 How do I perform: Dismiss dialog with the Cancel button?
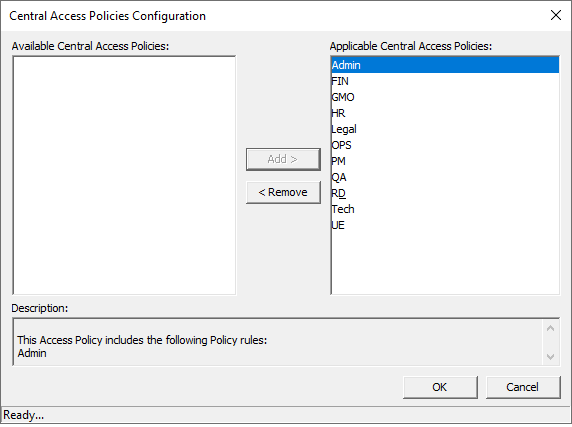coord(523,387)
